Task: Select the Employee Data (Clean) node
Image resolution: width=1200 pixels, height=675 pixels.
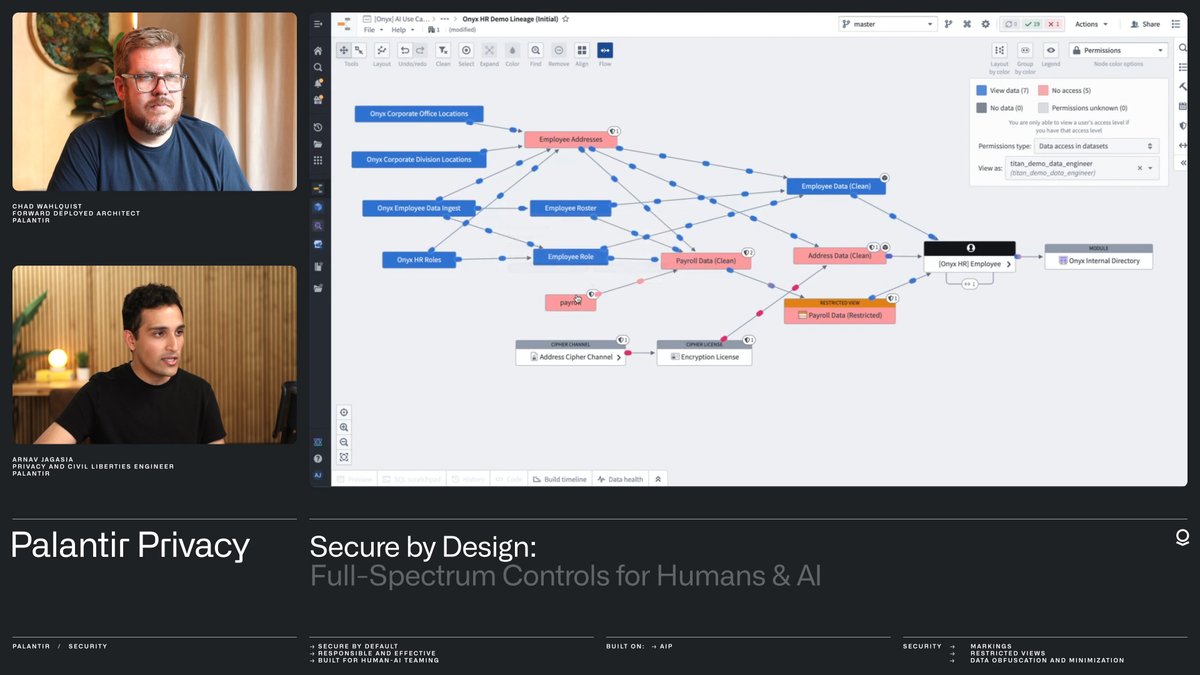Action: [x=836, y=187]
